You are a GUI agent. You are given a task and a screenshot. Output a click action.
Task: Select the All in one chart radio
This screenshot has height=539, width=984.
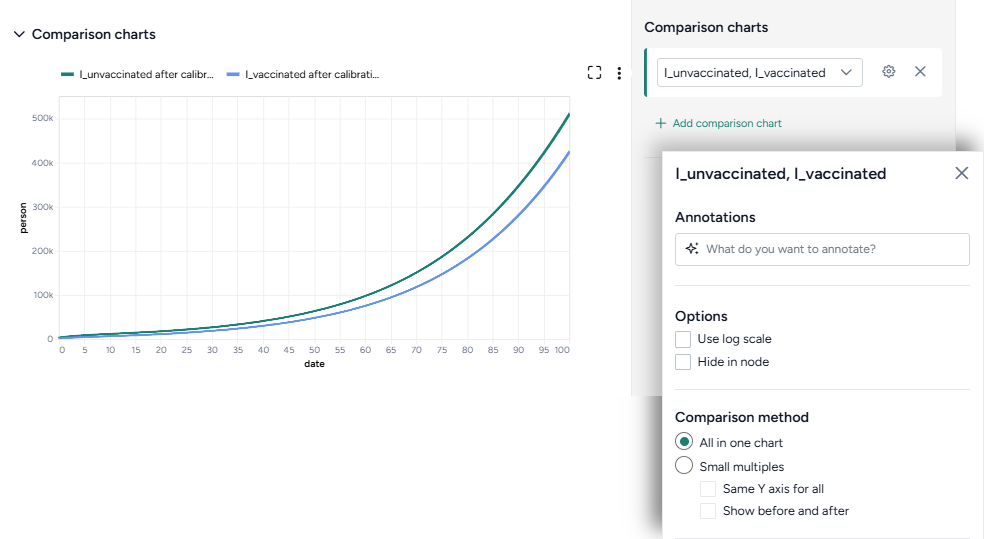point(684,442)
